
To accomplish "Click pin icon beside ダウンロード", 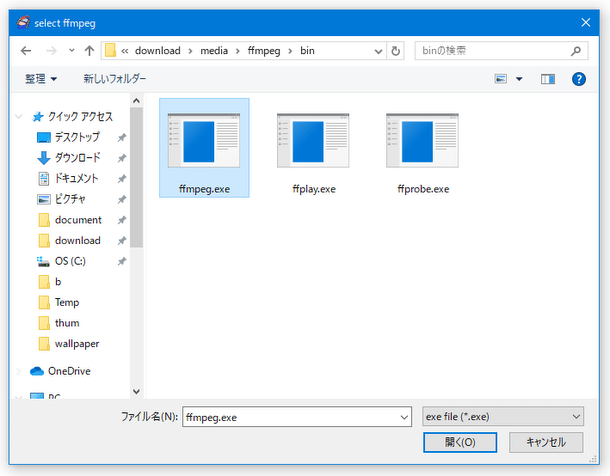I will coord(122,158).
